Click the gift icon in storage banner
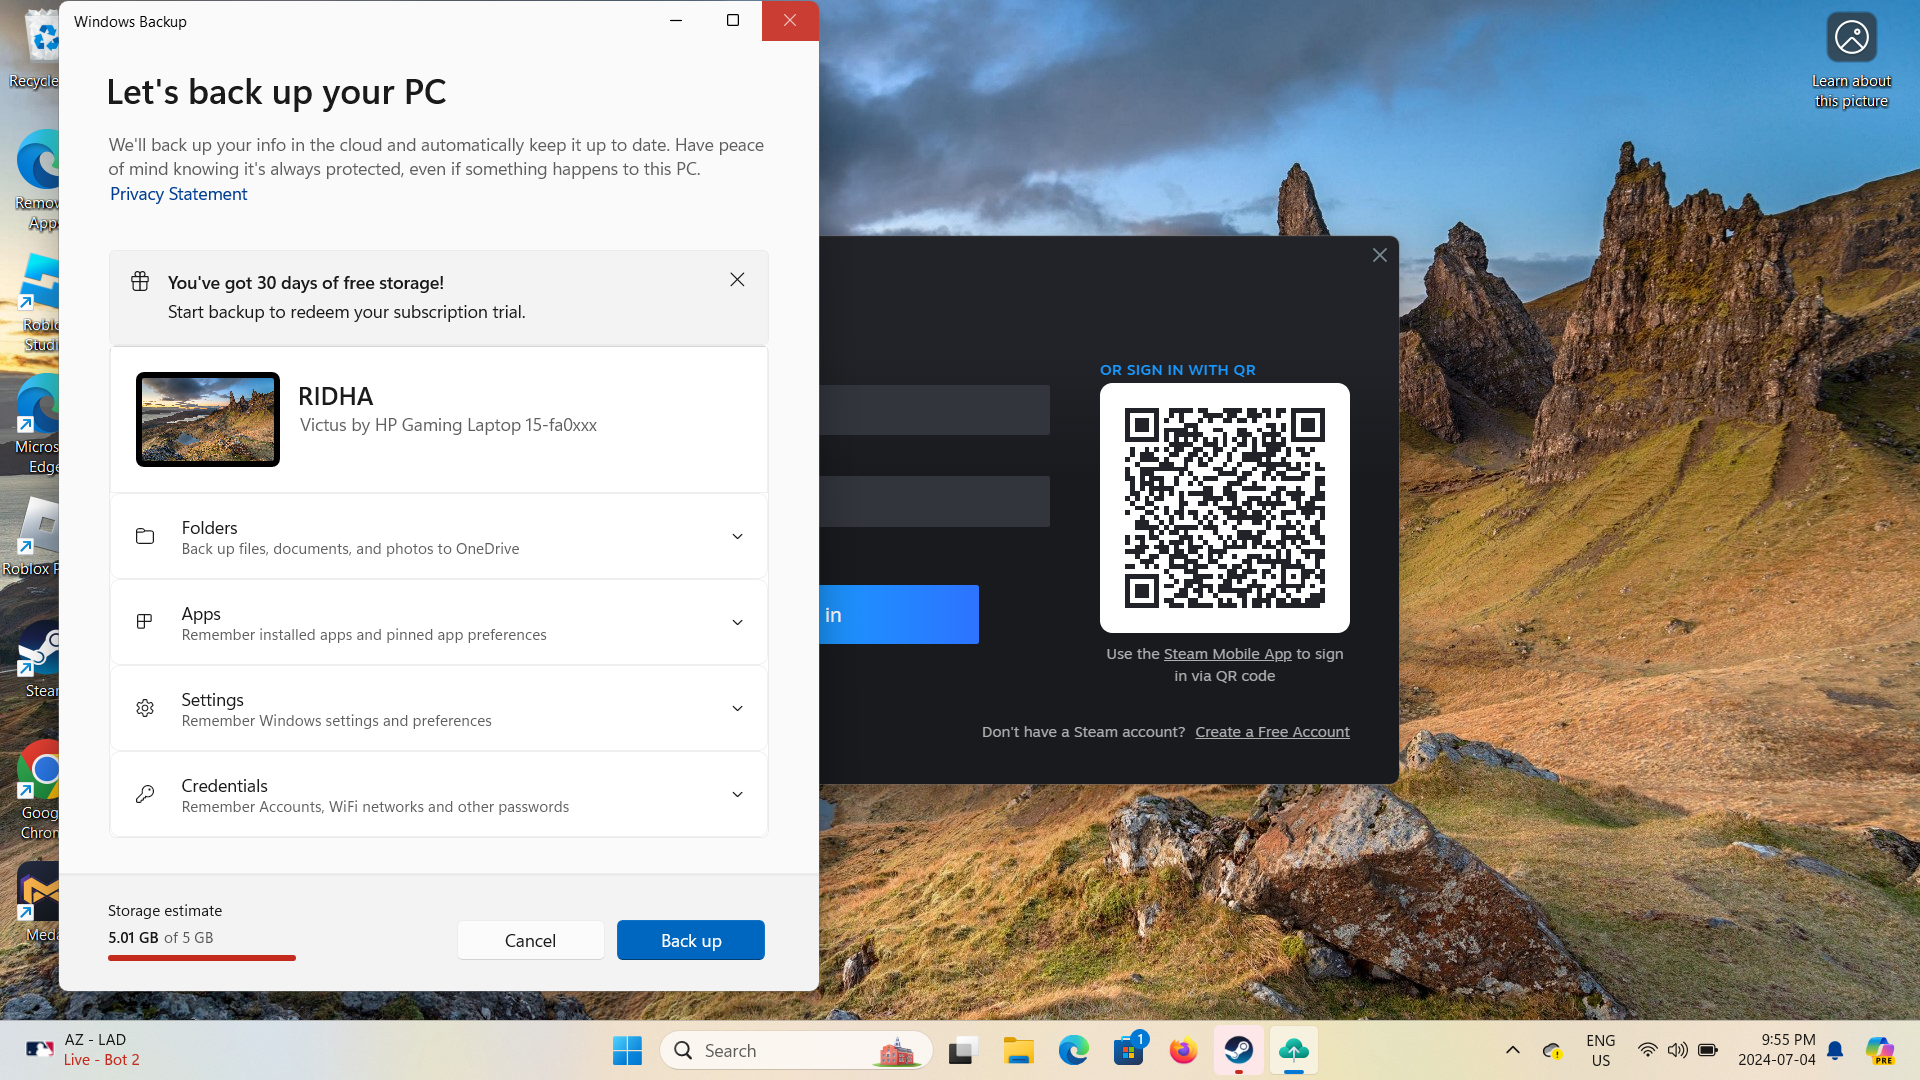Viewport: 1920px width, 1080px height. [140, 282]
